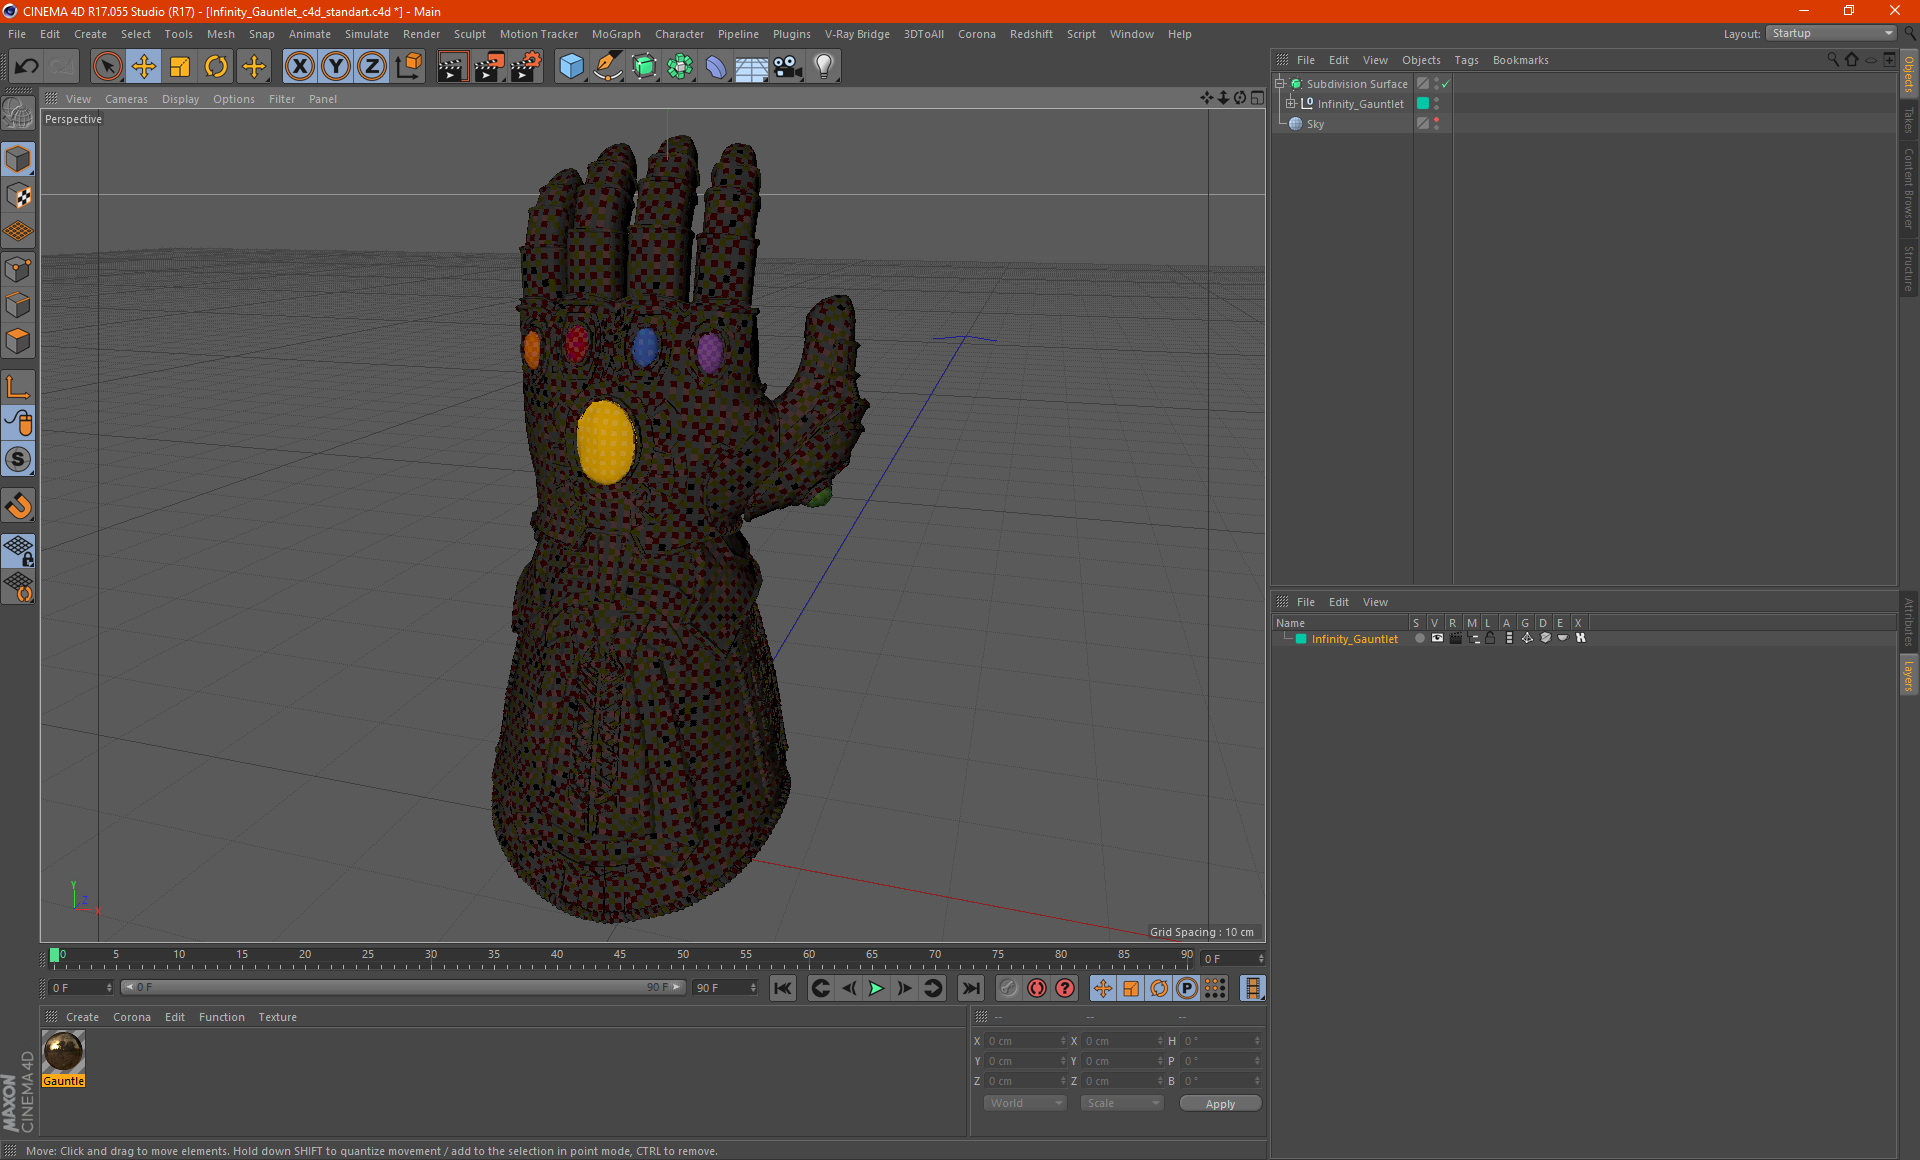Activate the Scale tool
This screenshot has width=1920, height=1160.
pyautogui.click(x=180, y=67)
